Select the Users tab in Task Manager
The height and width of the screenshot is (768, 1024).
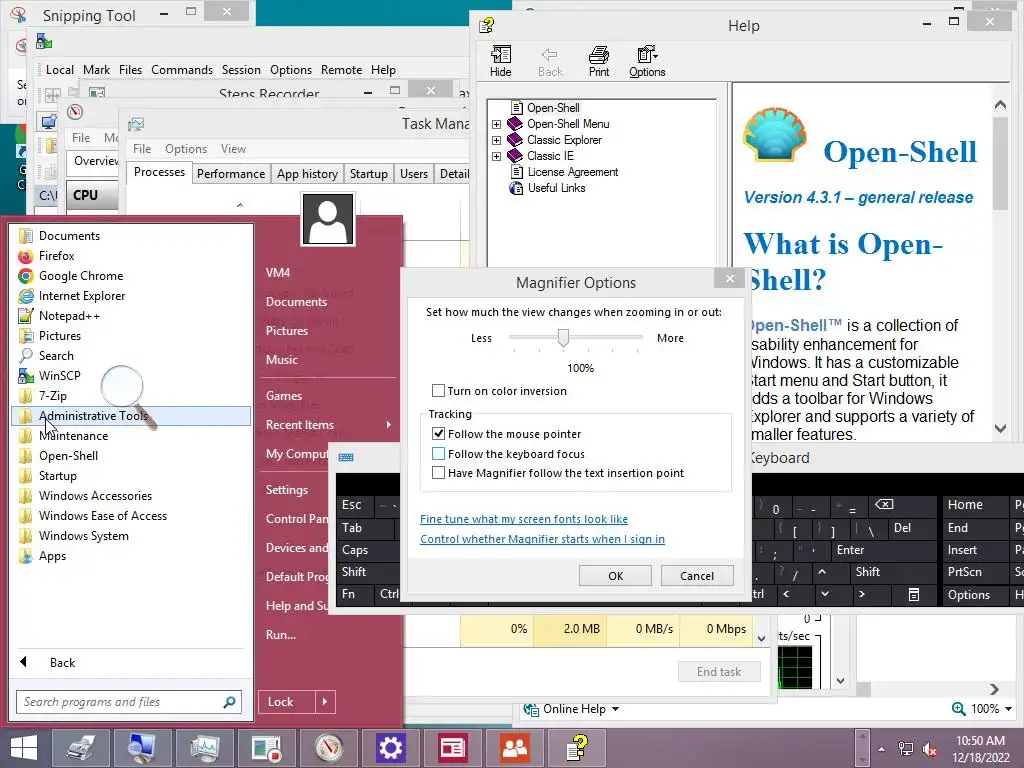point(413,174)
